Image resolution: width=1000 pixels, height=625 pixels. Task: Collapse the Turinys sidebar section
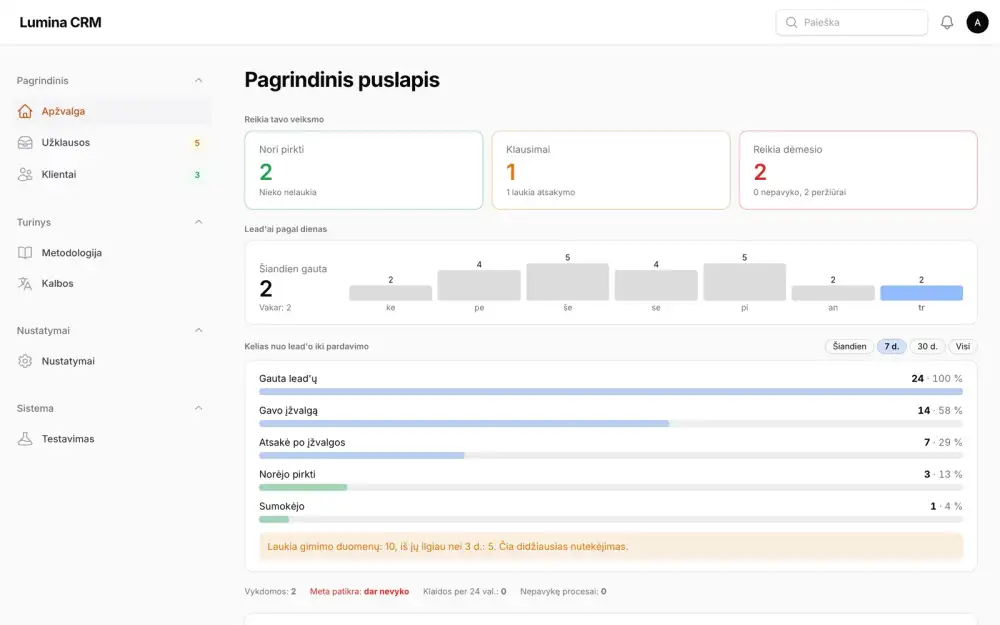(198, 222)
